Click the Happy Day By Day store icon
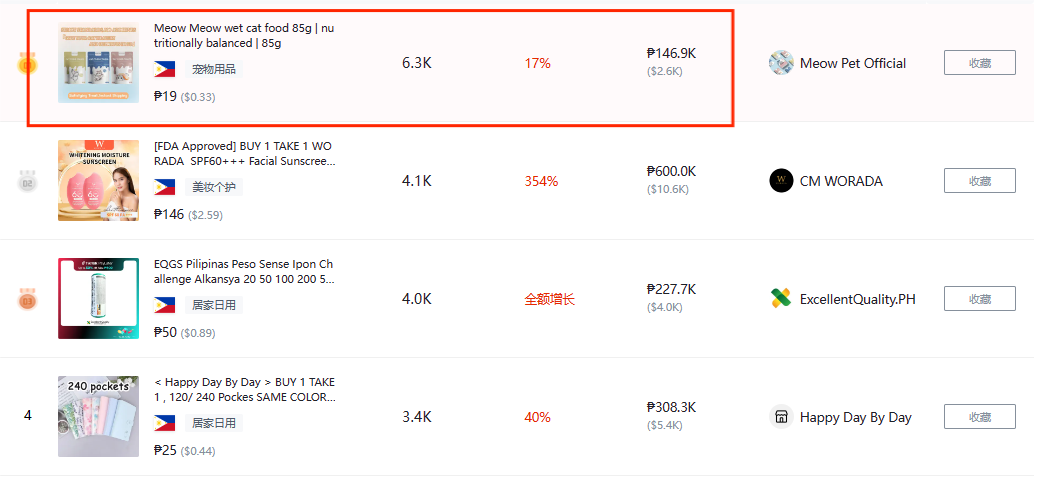1050x480 pixels. (781, 417)
